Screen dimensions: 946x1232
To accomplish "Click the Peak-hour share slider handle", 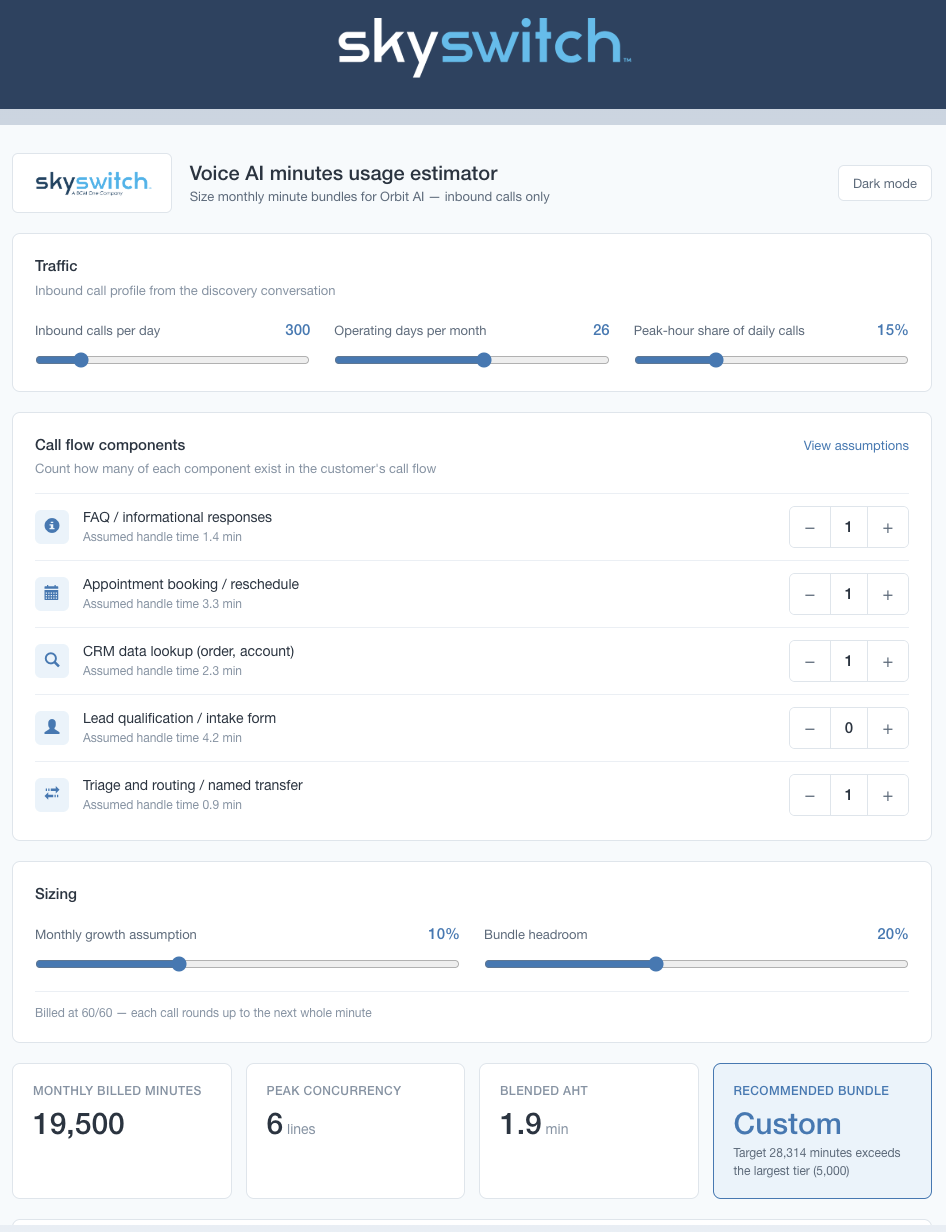I will click(716, 360).
